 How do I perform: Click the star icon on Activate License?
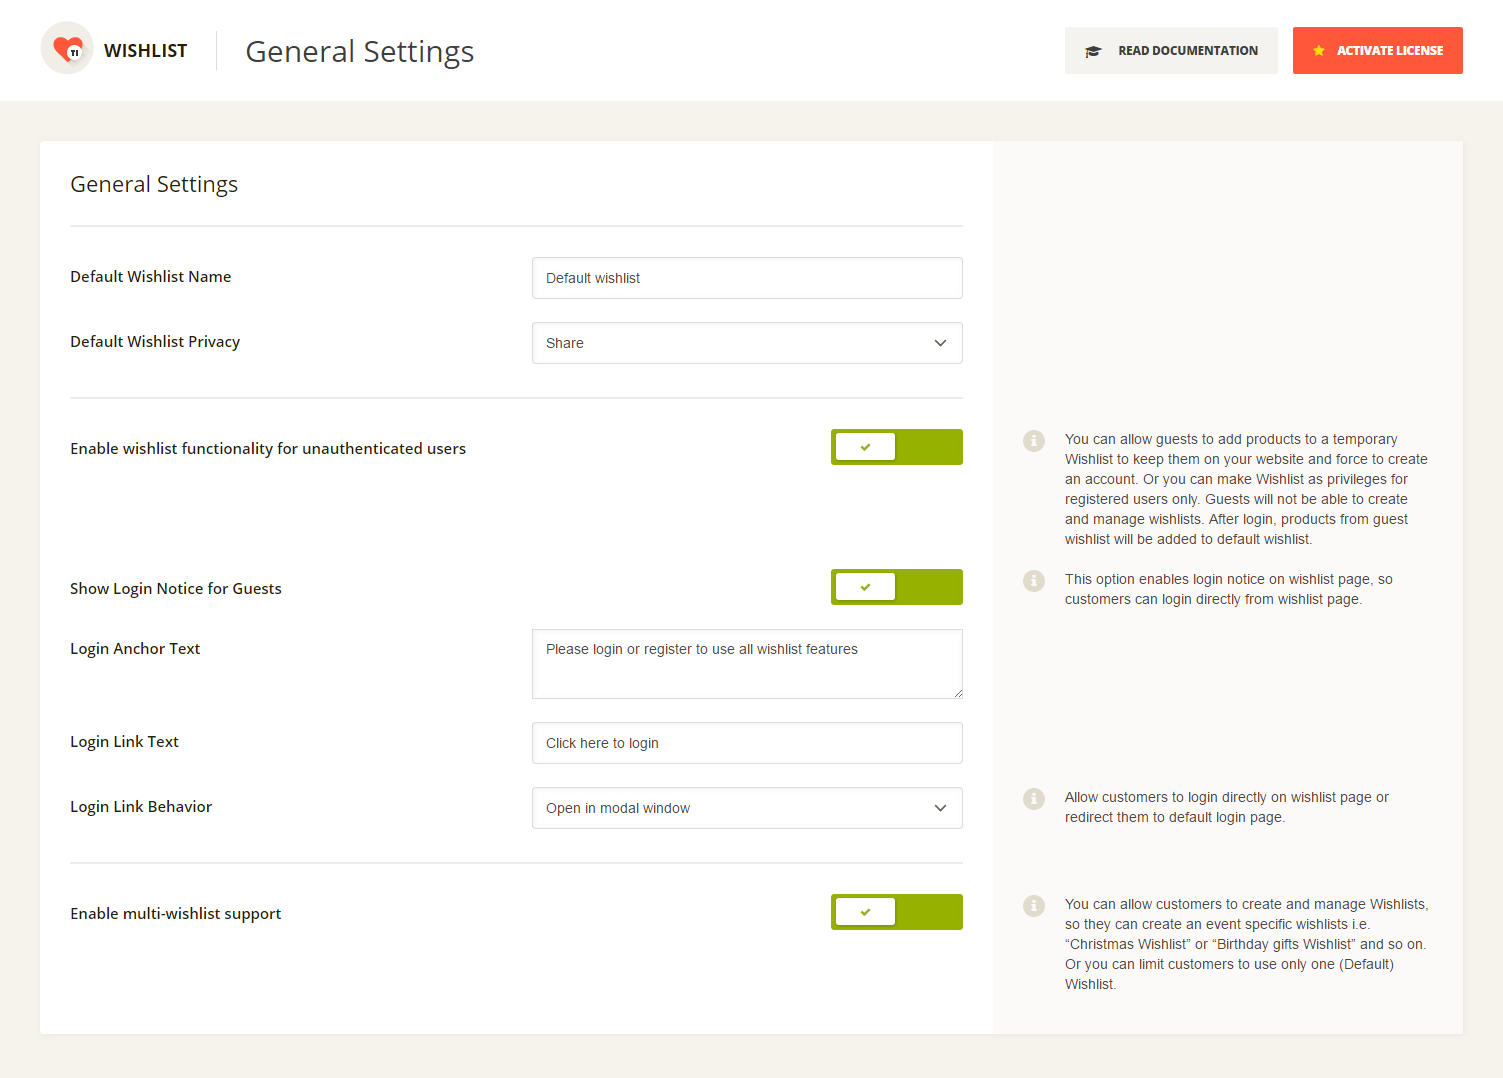tap(1319, 50)
